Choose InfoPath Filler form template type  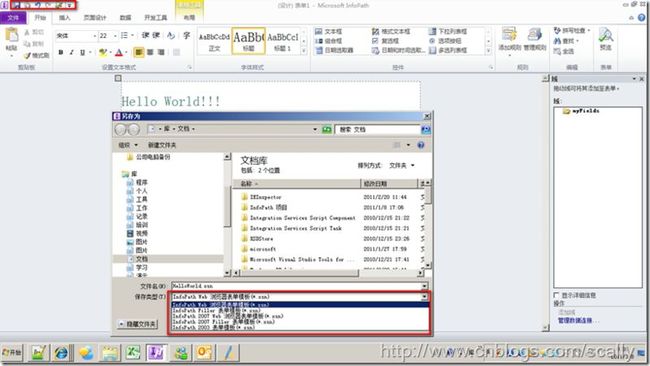click(300, 310)
